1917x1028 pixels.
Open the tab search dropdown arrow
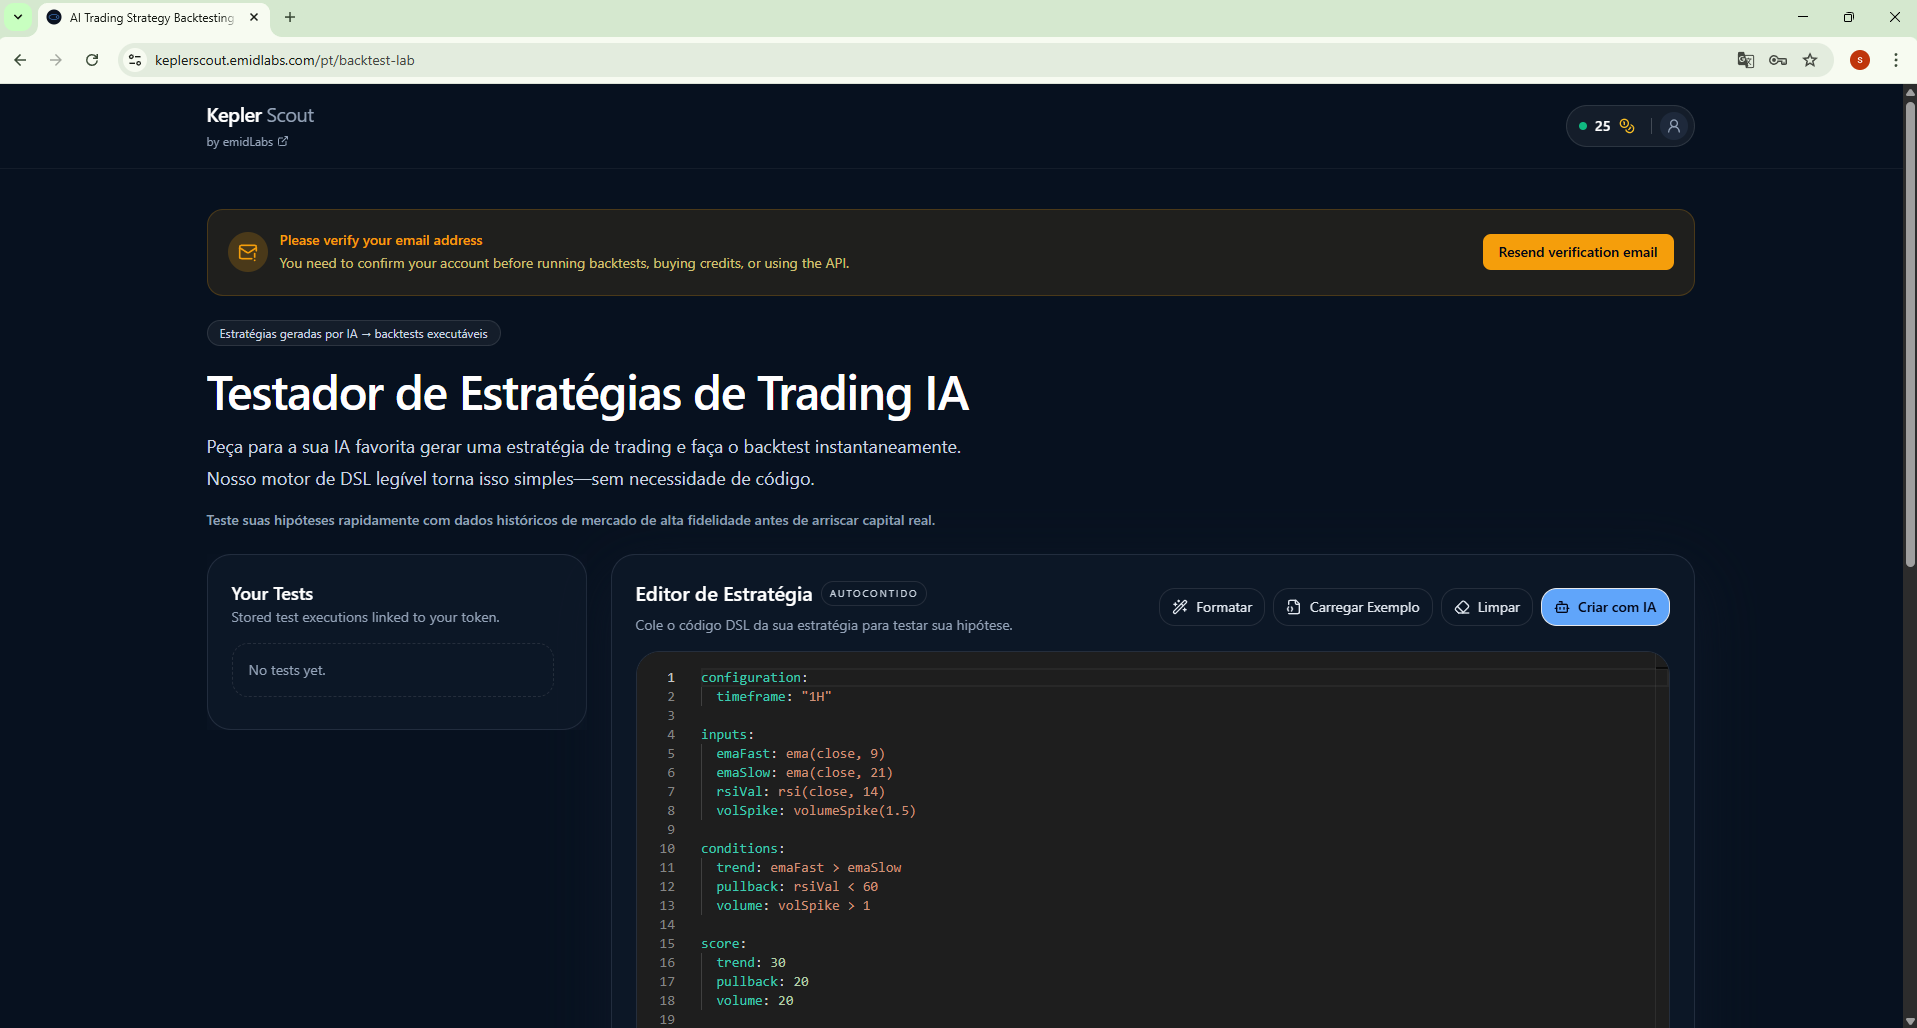[x=18, y=17]
